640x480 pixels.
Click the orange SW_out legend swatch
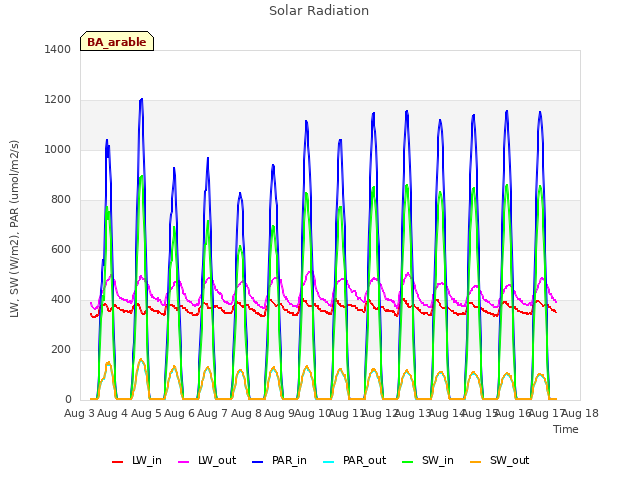pyautogui.click(x=476, y=462)
